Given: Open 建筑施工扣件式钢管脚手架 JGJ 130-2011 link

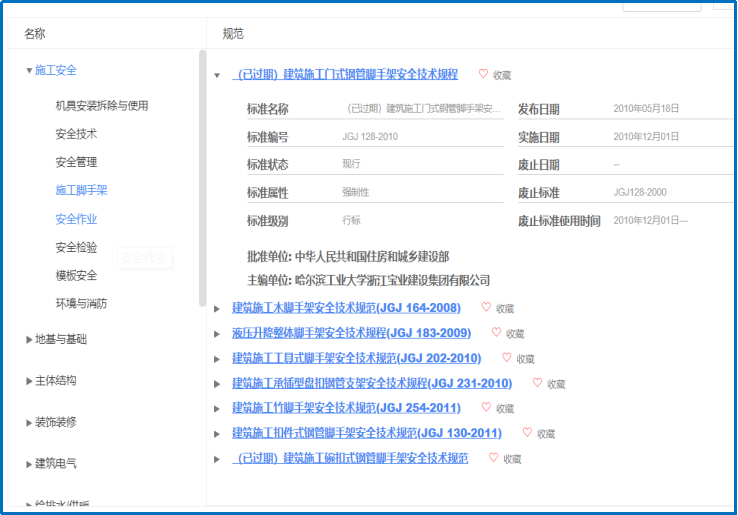Looking at the screenshot, I should pyautogui.click(x=366, y=433).
